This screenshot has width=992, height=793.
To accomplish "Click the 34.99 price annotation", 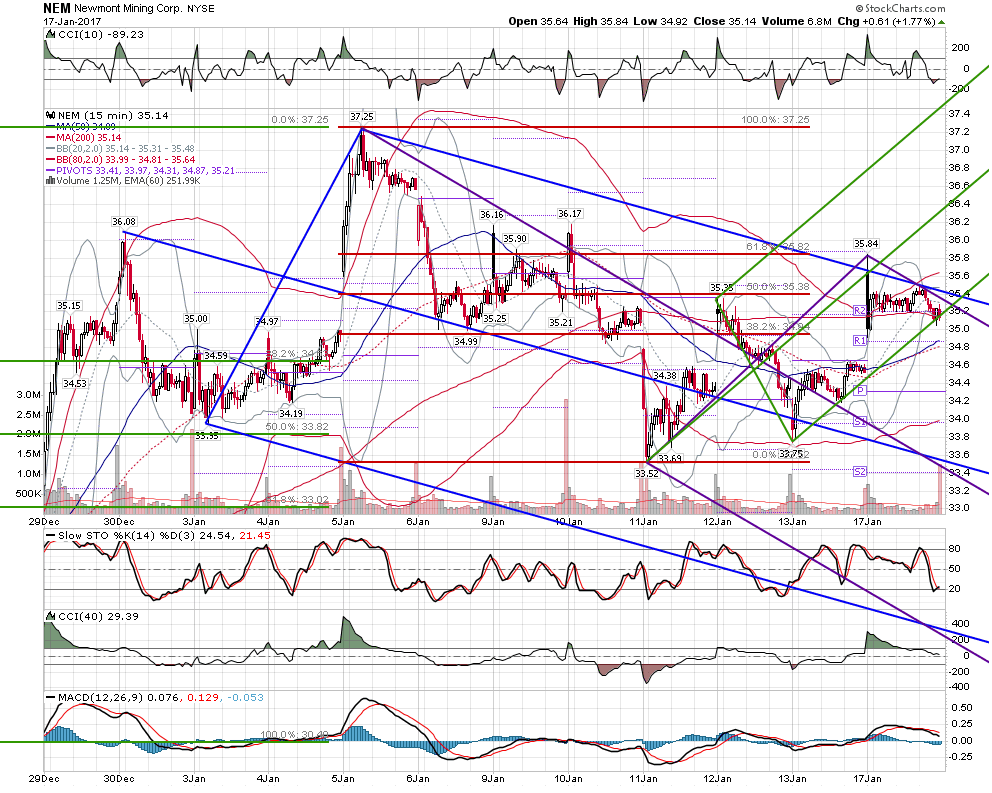I will [466, 341].
